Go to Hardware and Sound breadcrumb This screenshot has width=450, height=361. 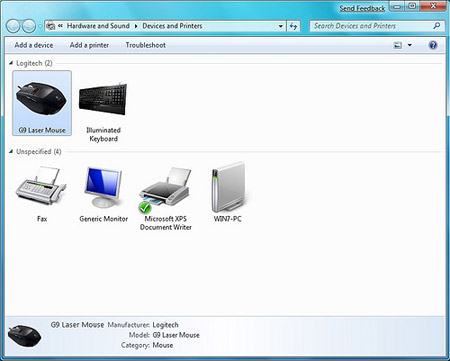[x=98, y=26]
